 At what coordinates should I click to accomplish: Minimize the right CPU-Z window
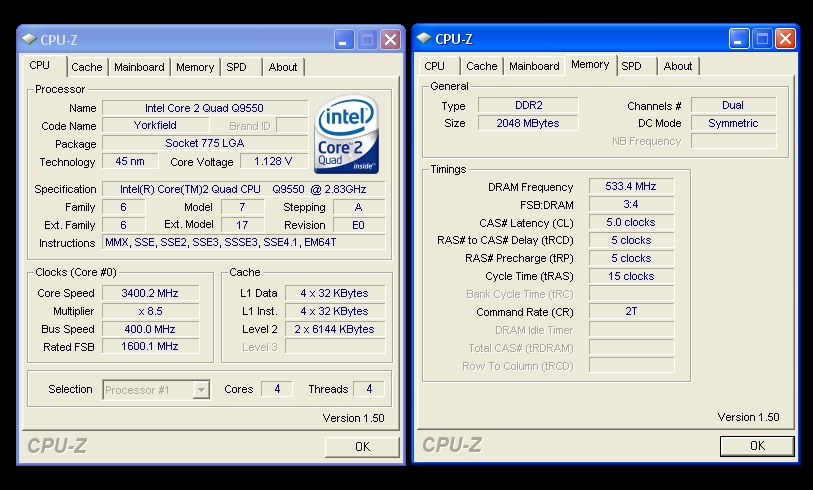pos(739,39)
